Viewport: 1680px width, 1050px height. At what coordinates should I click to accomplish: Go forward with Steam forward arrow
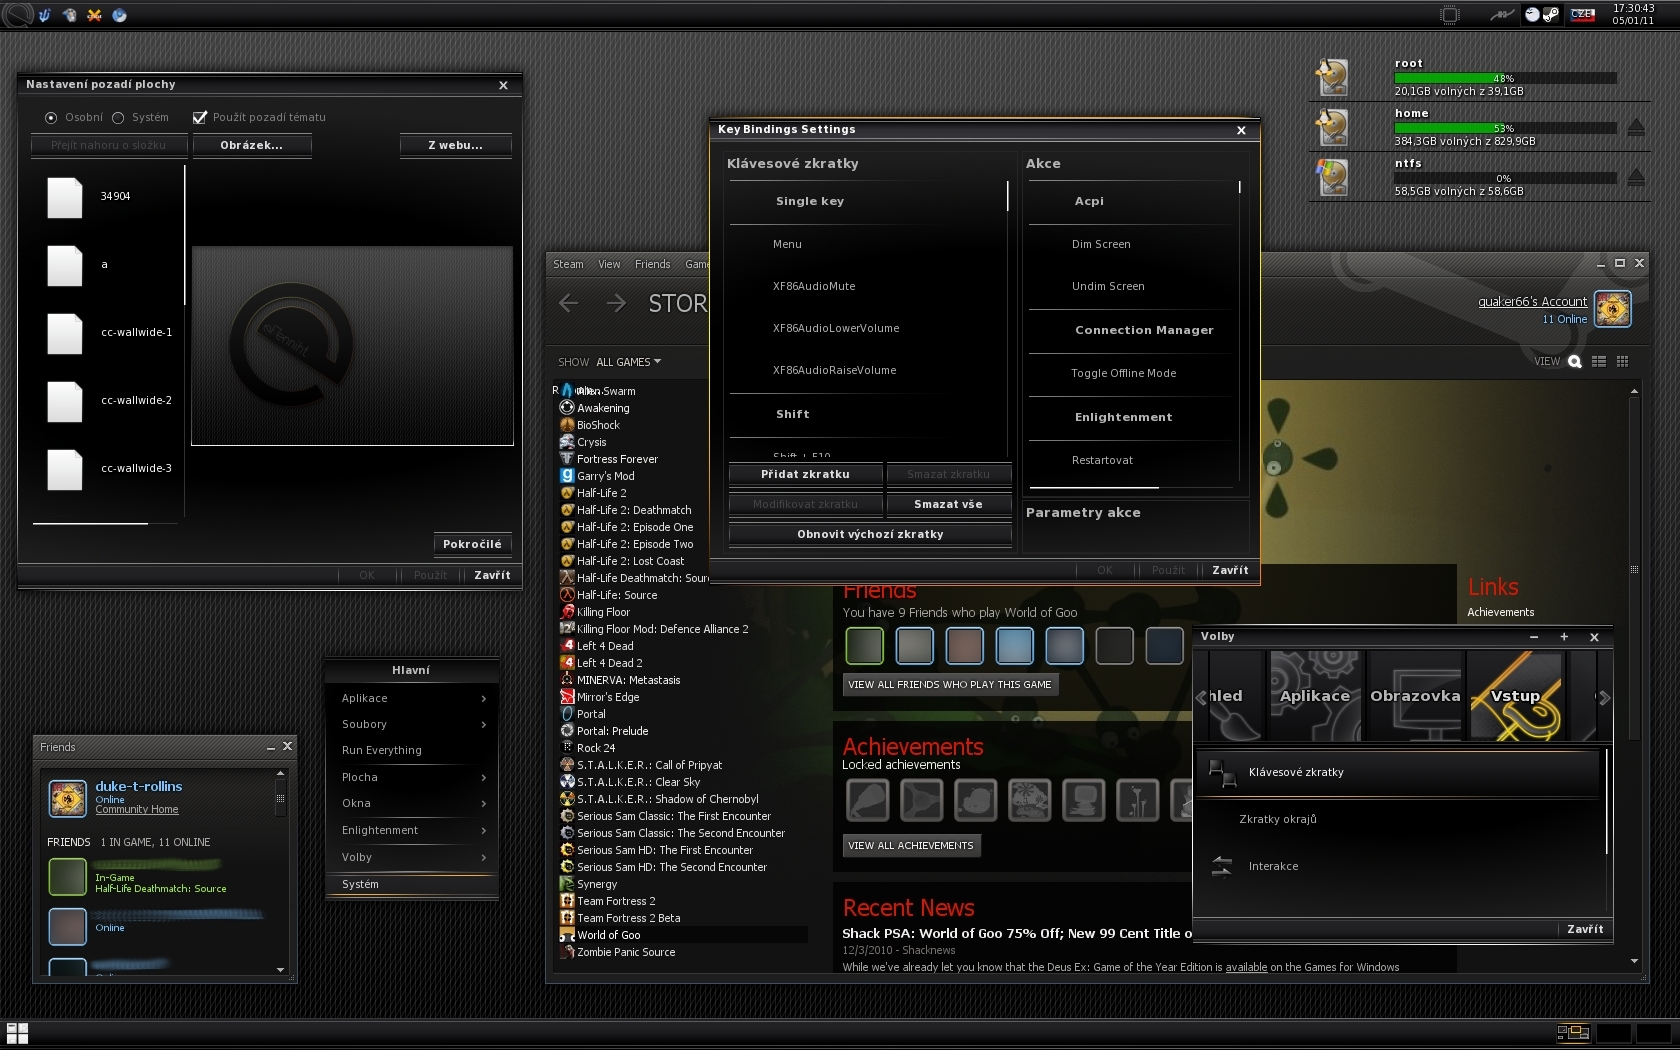point(616,303)
